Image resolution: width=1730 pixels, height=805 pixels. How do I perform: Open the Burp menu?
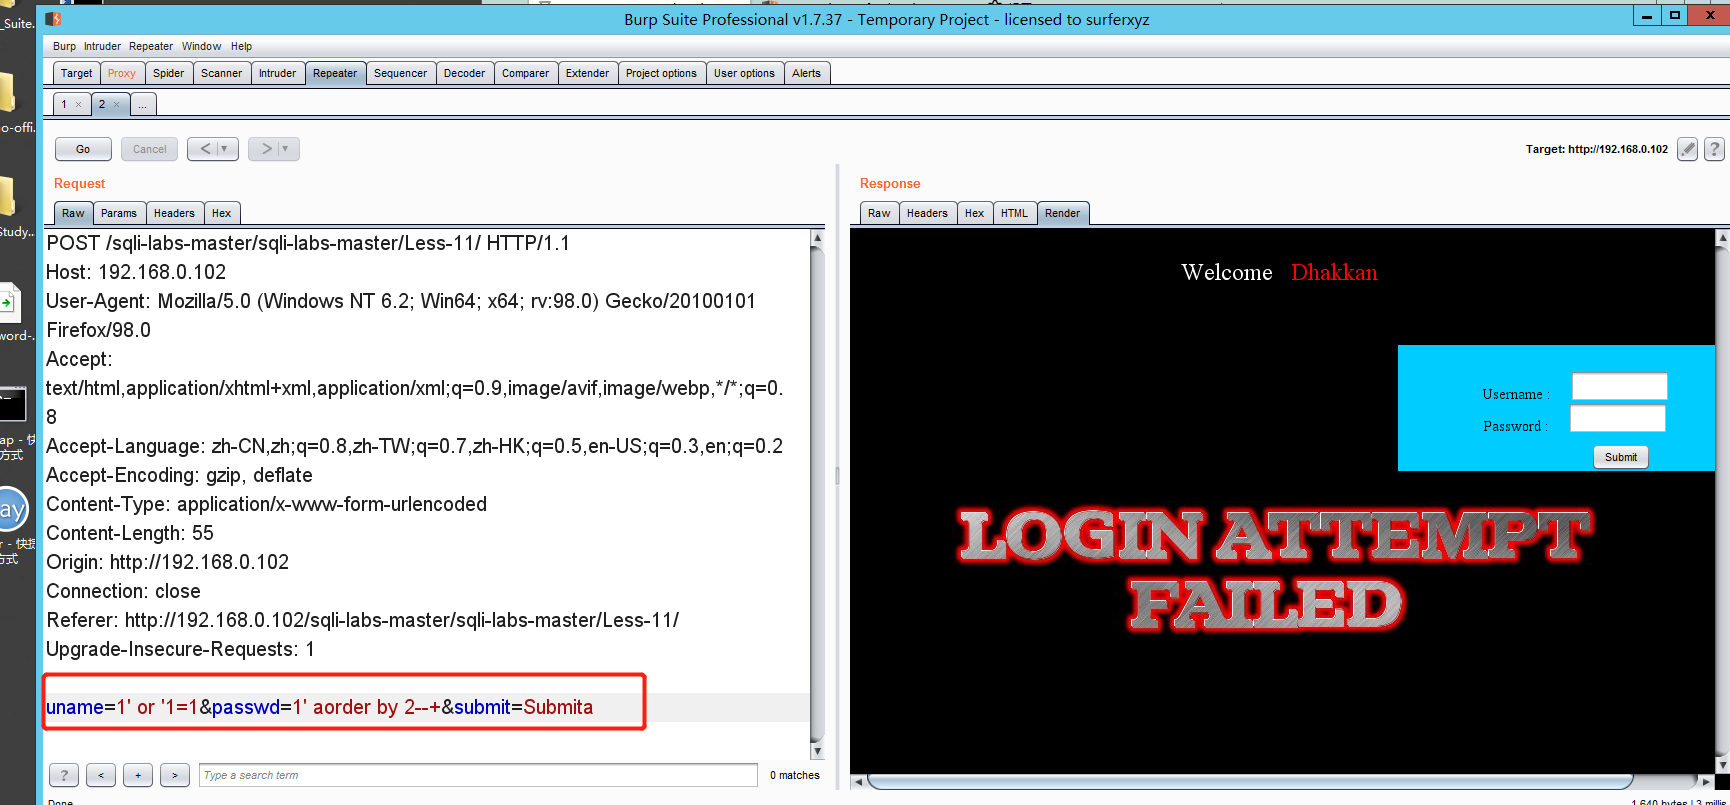coord(64,46)
